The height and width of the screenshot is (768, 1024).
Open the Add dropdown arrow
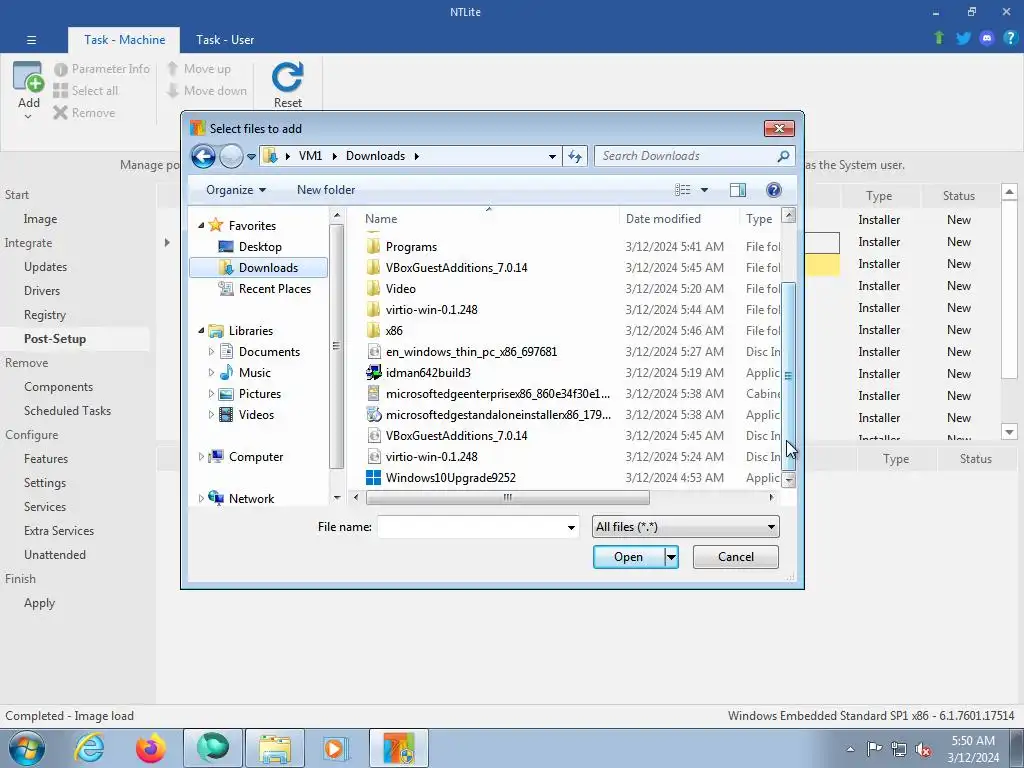click(x=28, y=117)
